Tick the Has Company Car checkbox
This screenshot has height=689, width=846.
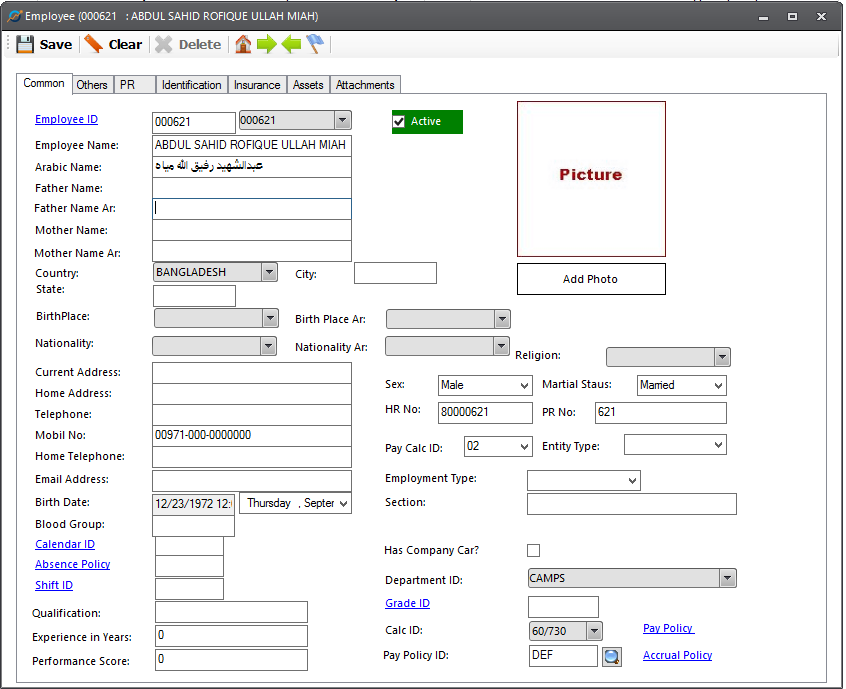point(533,550)
